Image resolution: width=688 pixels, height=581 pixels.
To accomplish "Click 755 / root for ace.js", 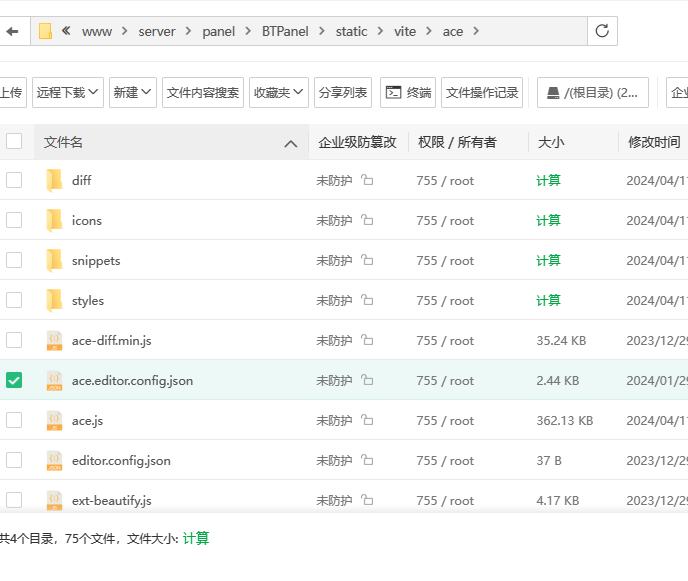I will (445, 421).
